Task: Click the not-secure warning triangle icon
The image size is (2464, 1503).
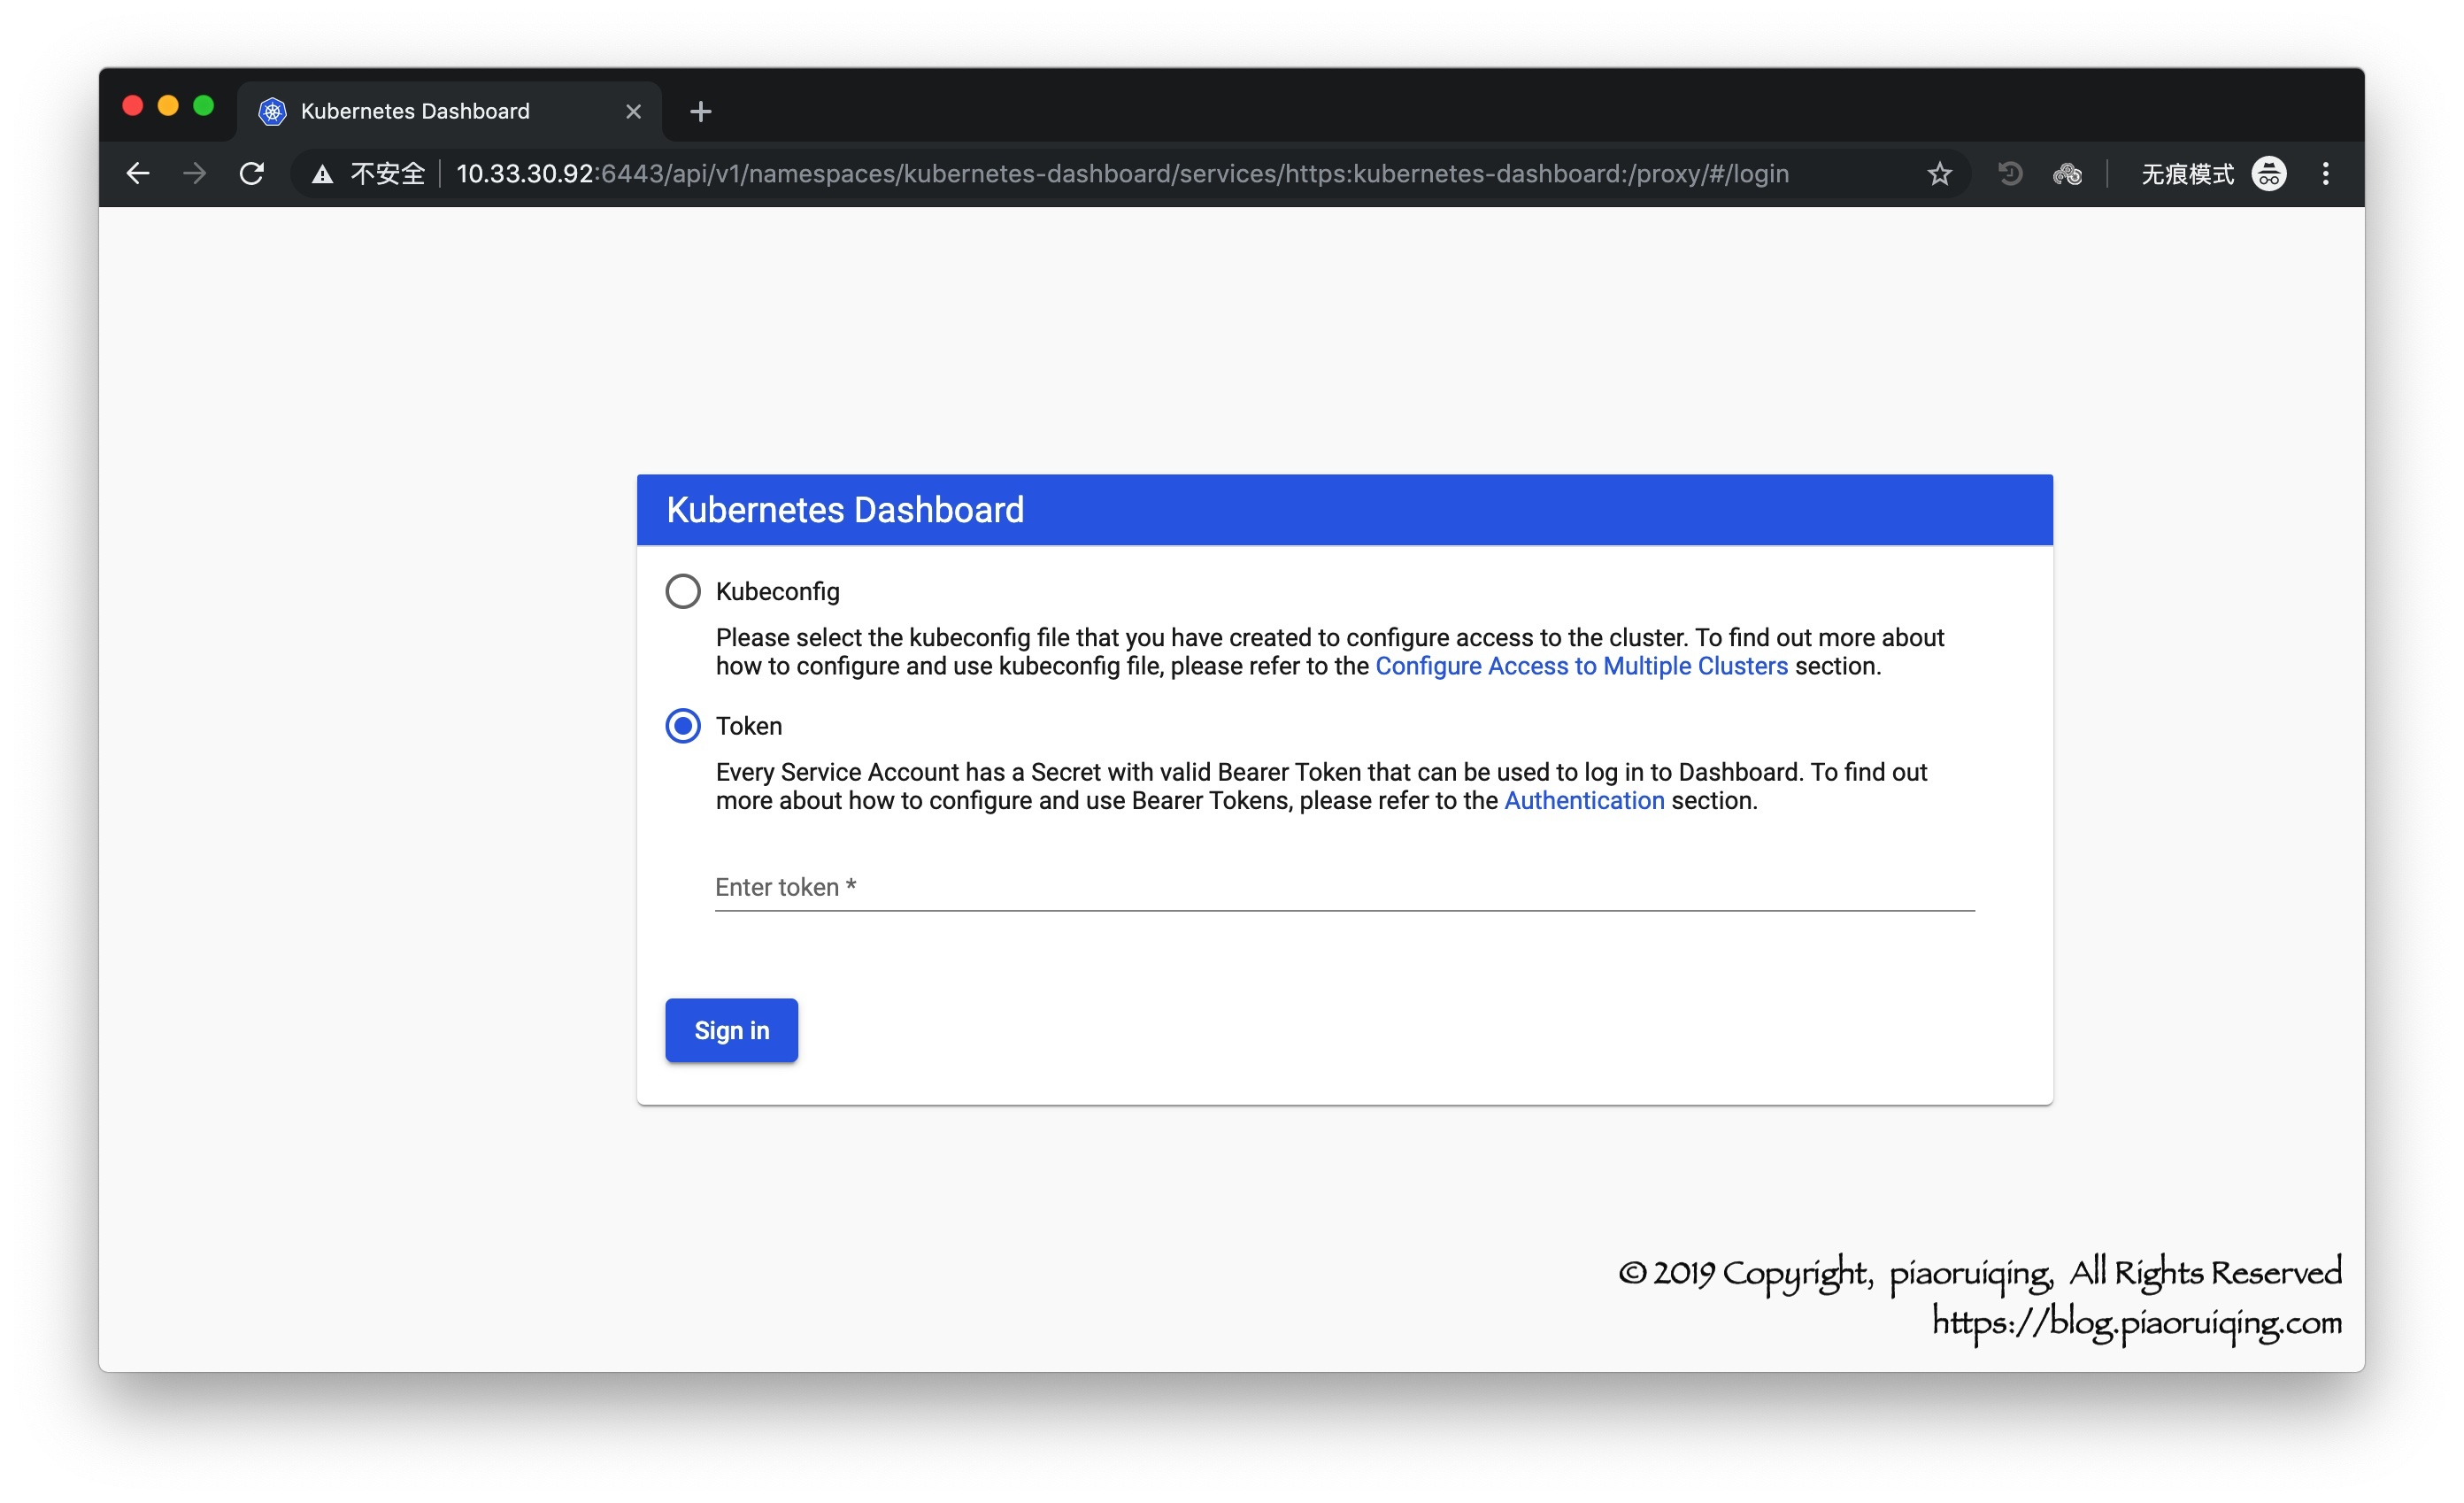Action: coord(322,175)
